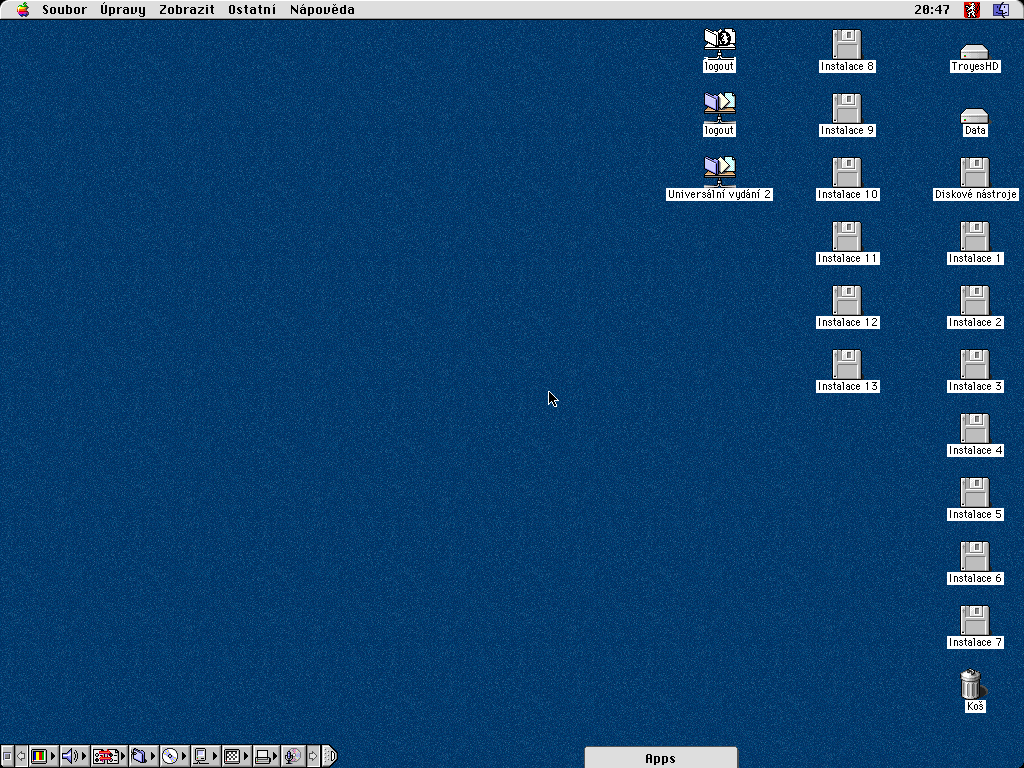Open the printer selector Control Strip module
Image resolution: width=1024 pixels, height=768 pixels.
tap(262, 756)
